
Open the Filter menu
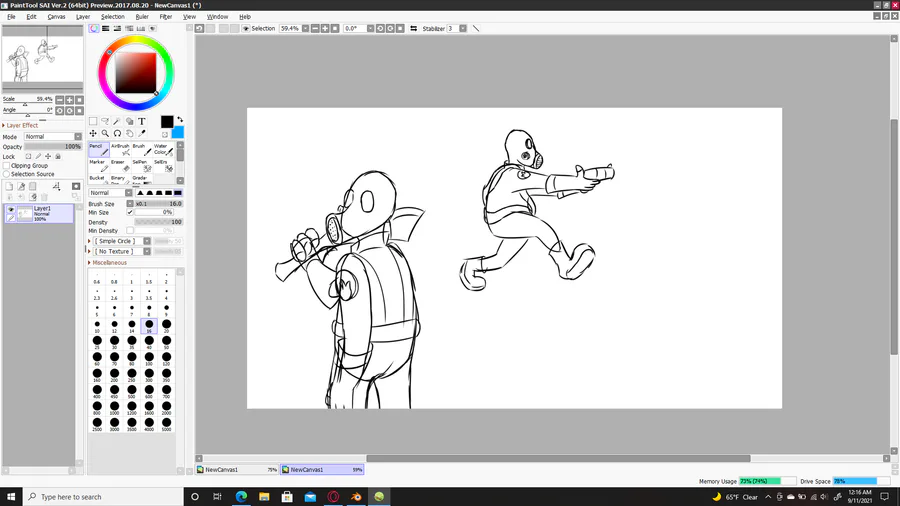click(165, 17)
